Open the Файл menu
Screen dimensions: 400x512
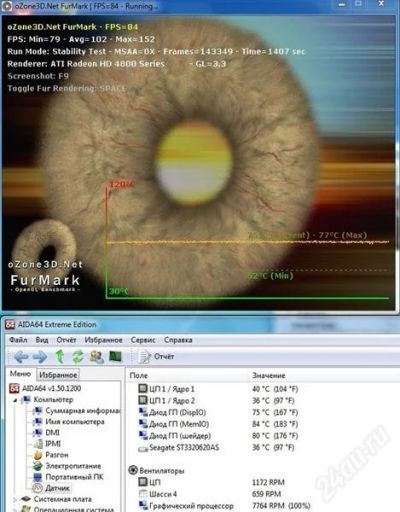18,340
